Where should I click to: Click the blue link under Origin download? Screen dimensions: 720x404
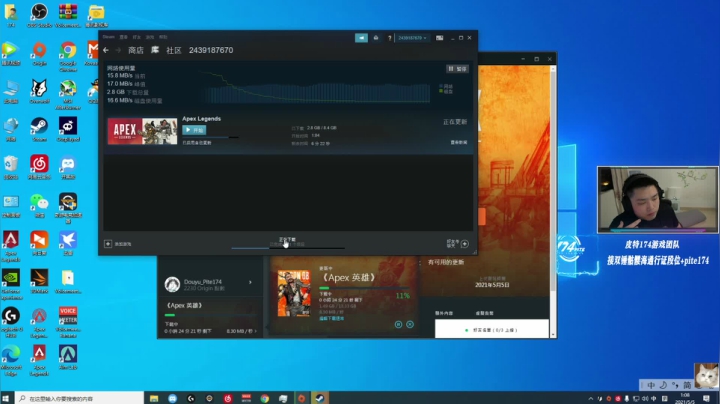332,318
